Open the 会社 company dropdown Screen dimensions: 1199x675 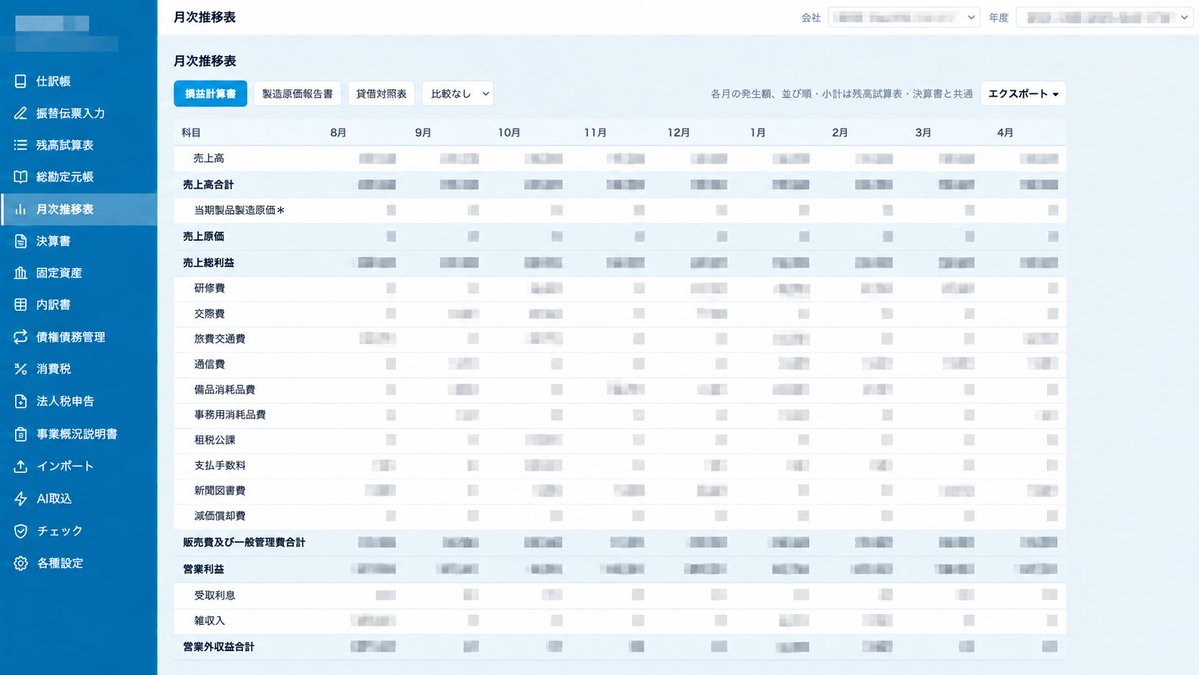tap(904, 18)
